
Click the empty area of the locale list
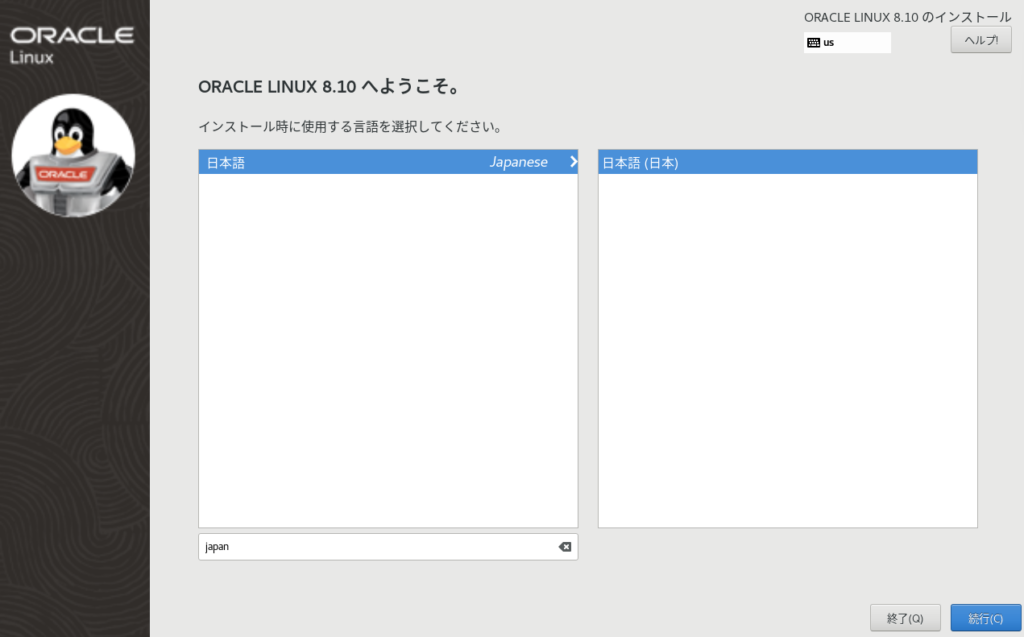point(787,350)
